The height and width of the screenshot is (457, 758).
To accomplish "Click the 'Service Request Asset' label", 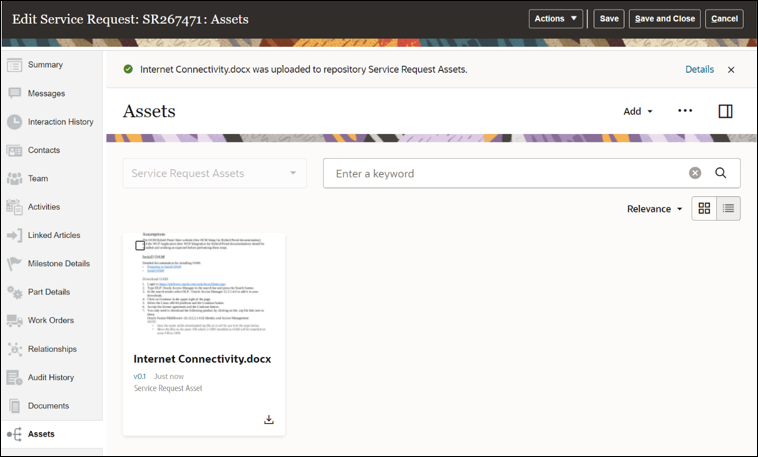I will pyautogui.click(x=168, y=388).
